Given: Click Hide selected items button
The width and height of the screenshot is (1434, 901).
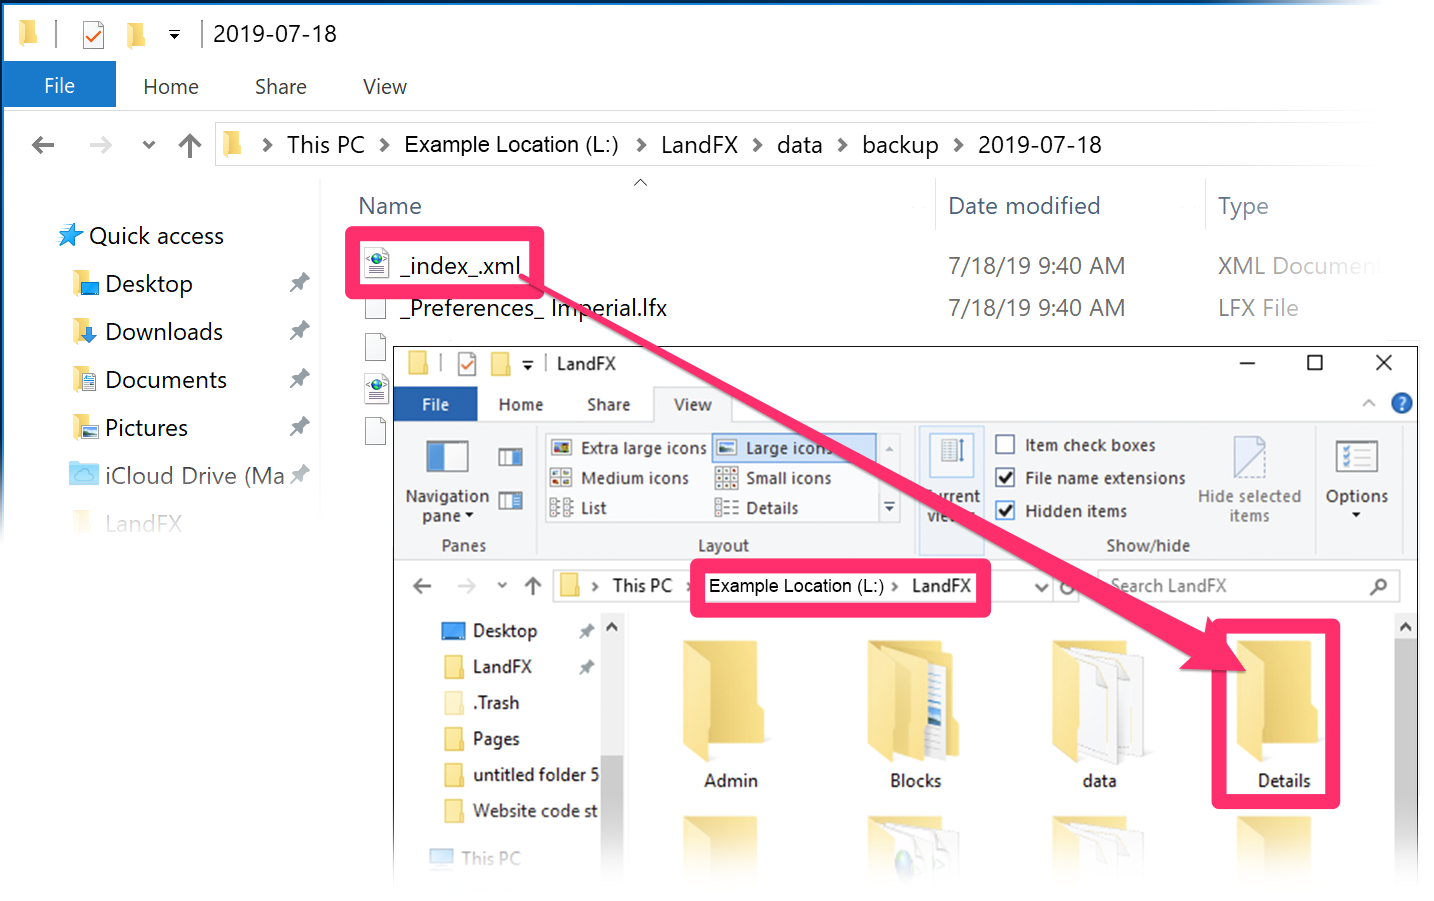Looking at the screenshot, I should point(1249,480).
